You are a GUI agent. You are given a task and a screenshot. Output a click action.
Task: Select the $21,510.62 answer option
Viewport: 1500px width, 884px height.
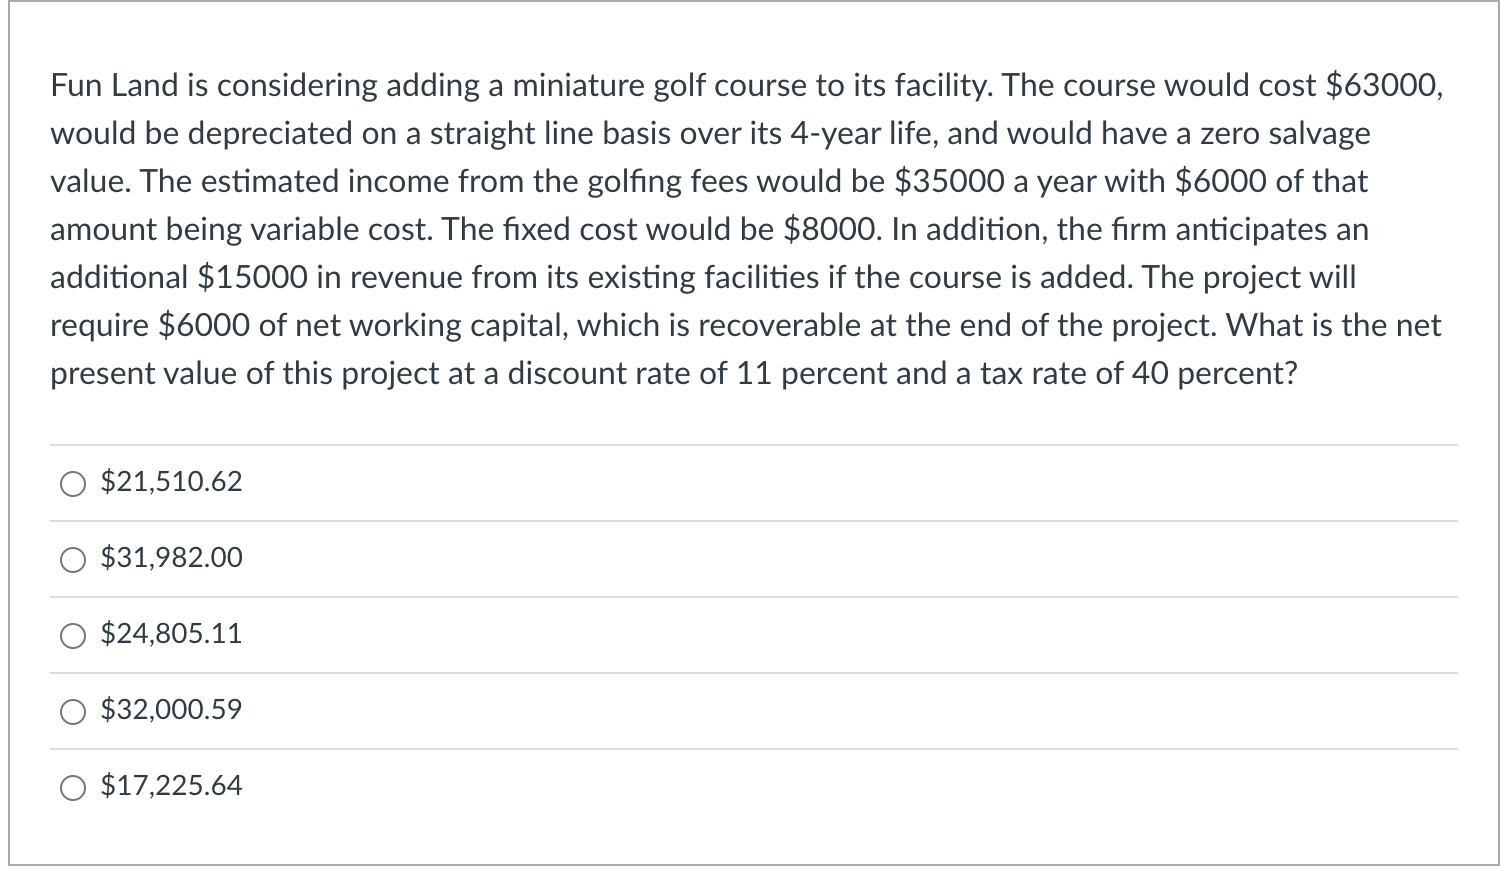170,482
